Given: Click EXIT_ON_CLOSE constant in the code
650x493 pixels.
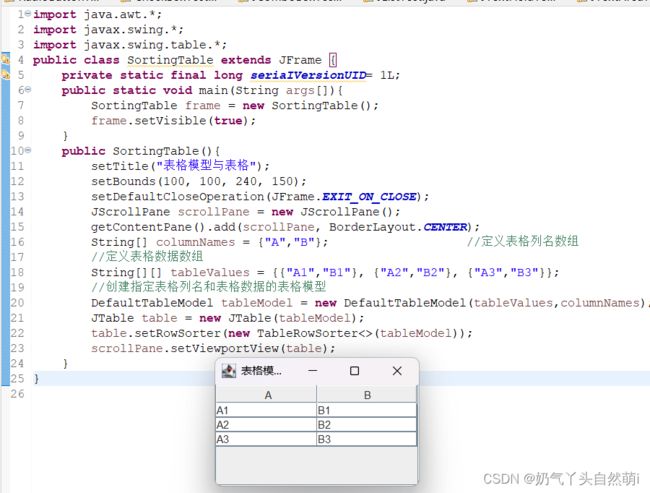Looking at the screenshot, I should (369, 196).
